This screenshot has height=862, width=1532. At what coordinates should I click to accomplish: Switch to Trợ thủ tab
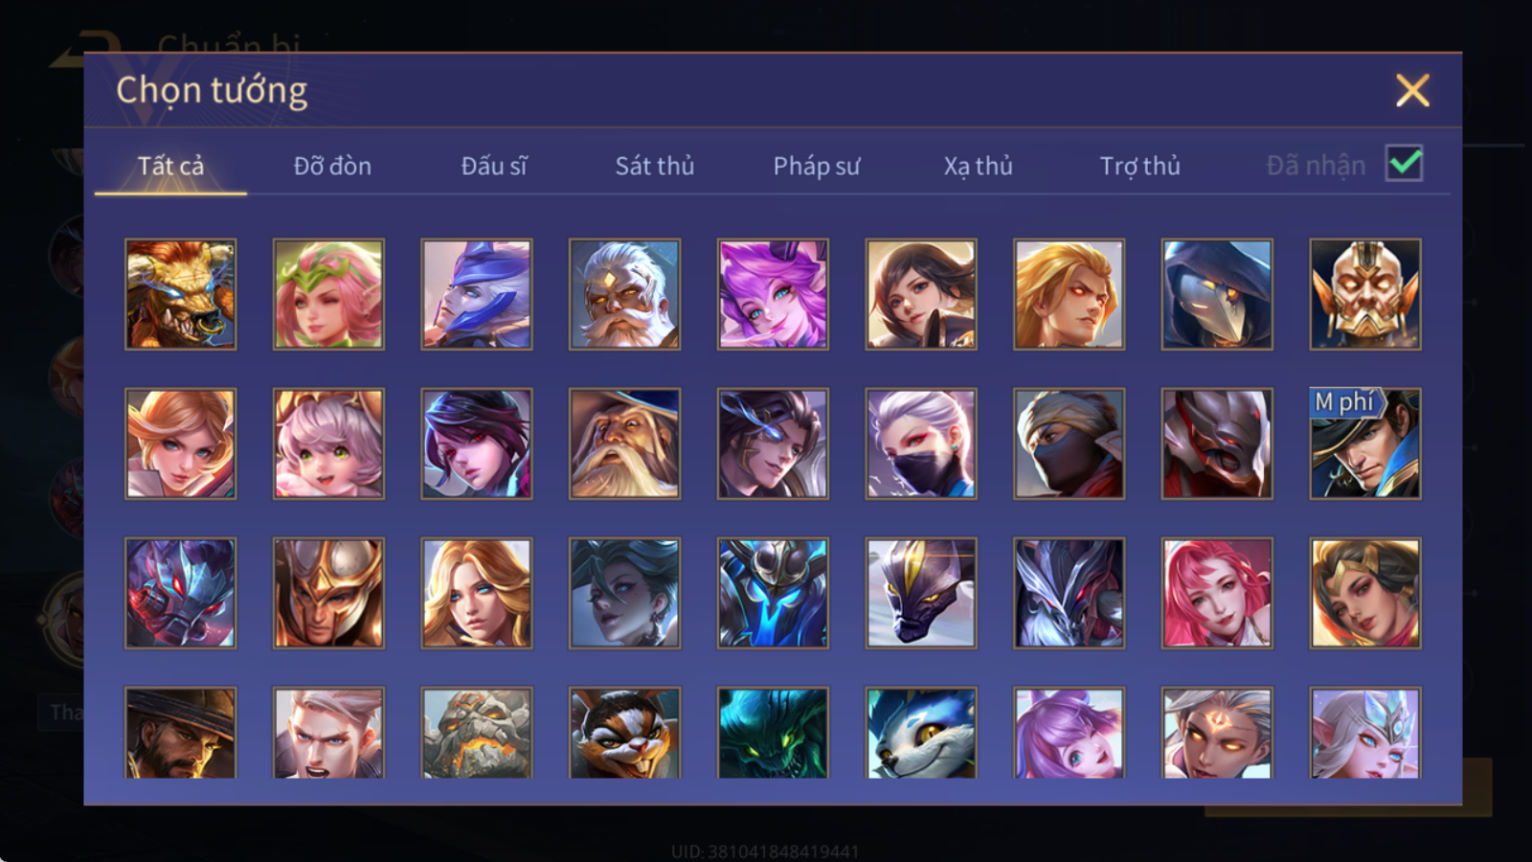(x=1140, y=166)
